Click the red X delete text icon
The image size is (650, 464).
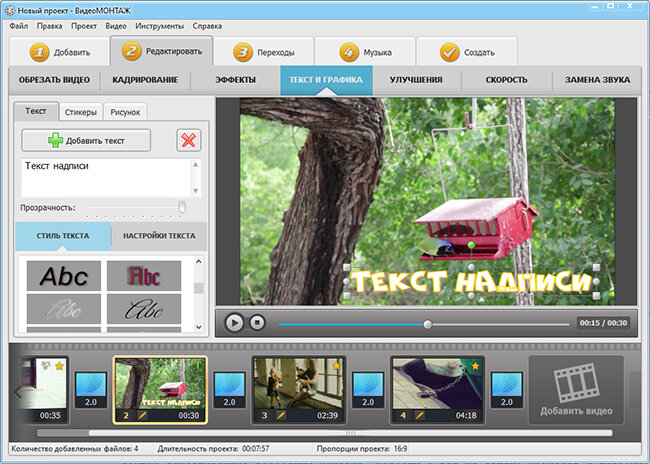tap(189, 140)
